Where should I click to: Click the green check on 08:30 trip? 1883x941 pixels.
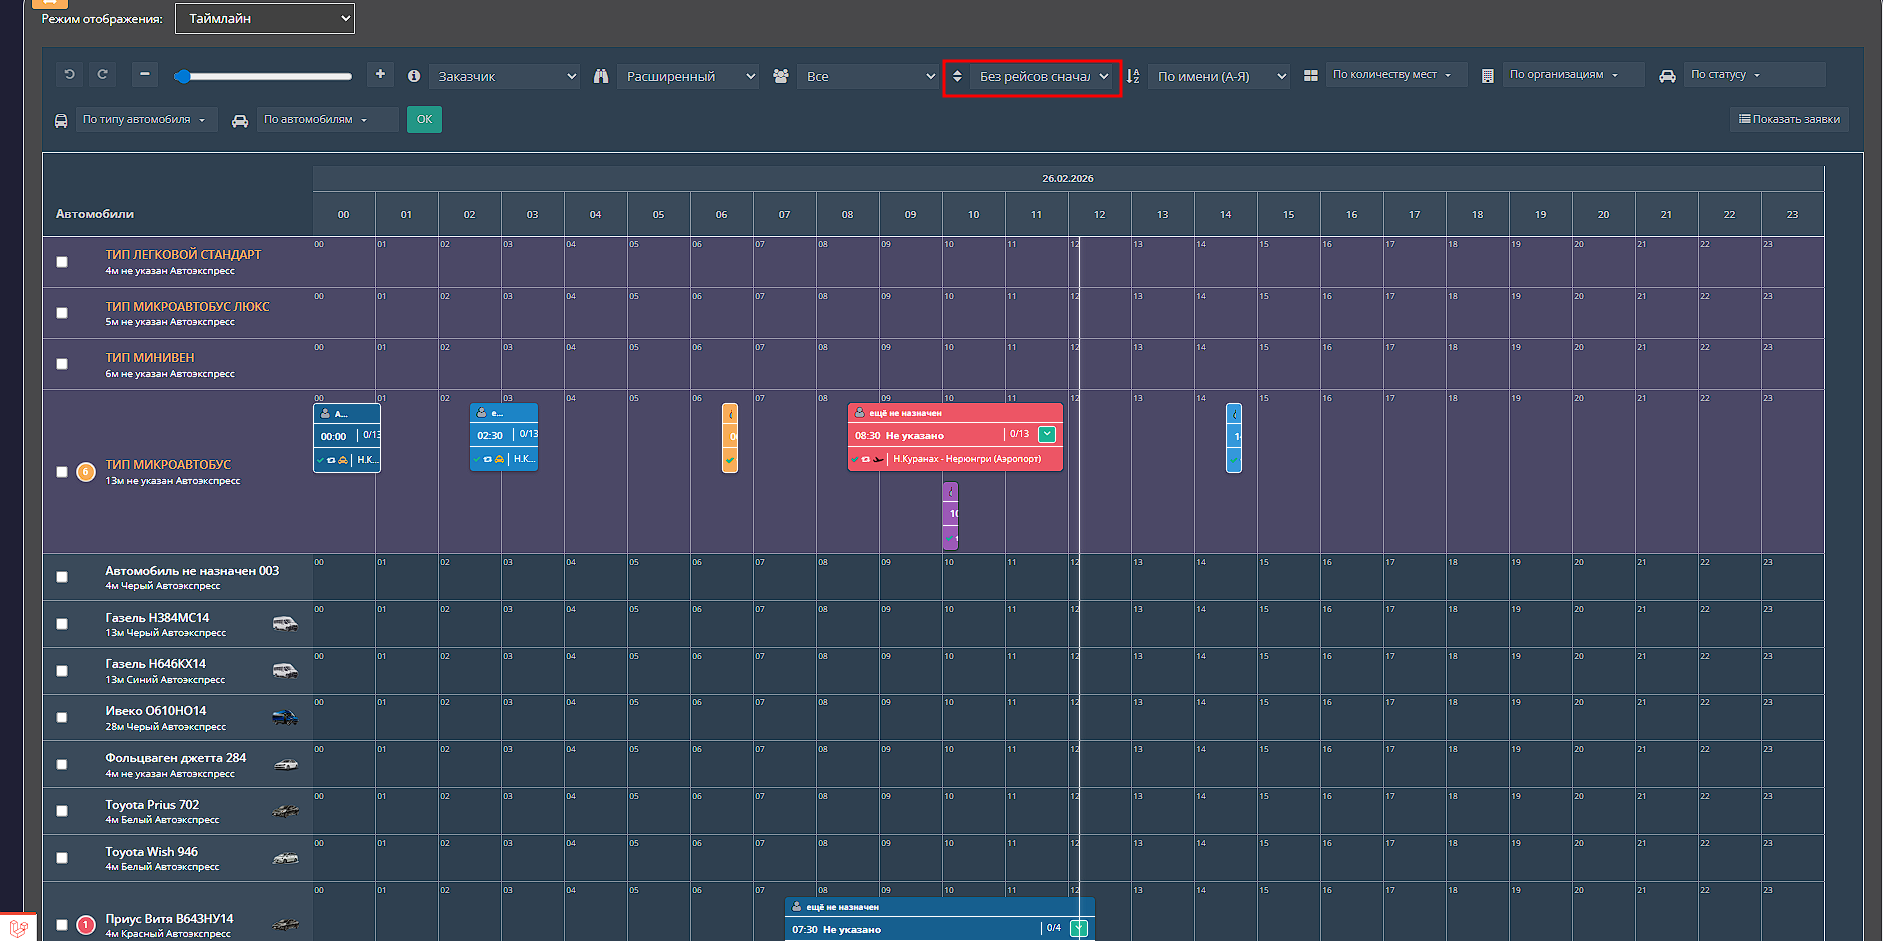(x=1047, y=434)
